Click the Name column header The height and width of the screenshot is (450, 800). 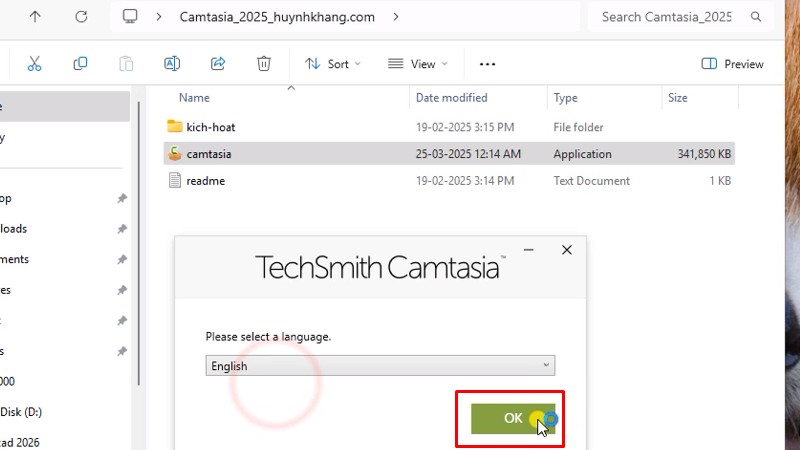pyautogui.click(x=194, y=98)
